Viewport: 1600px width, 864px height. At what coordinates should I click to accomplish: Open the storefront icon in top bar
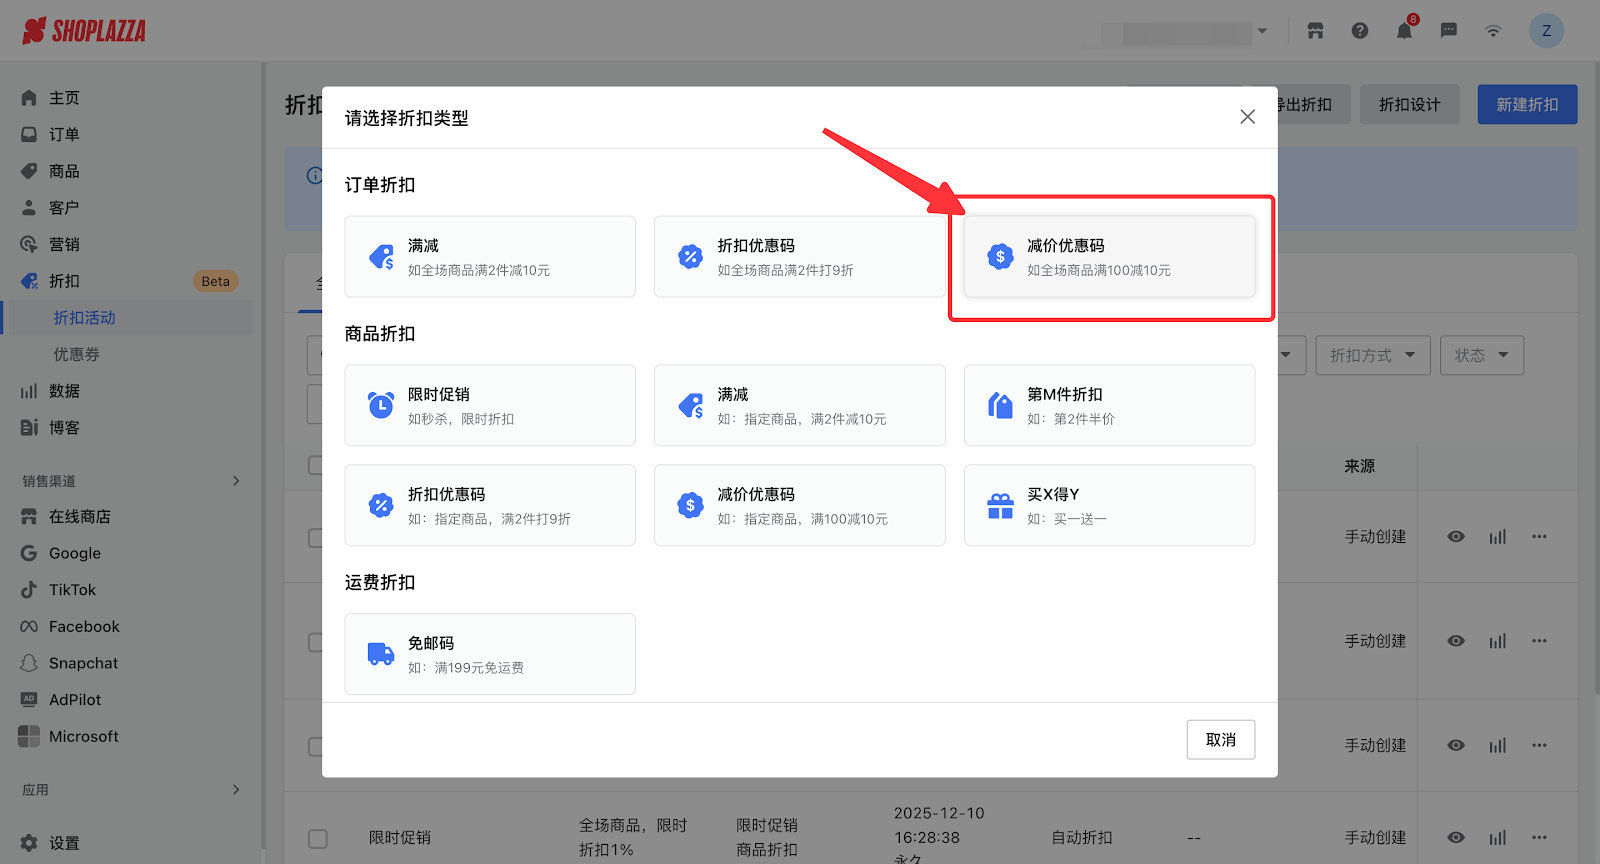1315,31
